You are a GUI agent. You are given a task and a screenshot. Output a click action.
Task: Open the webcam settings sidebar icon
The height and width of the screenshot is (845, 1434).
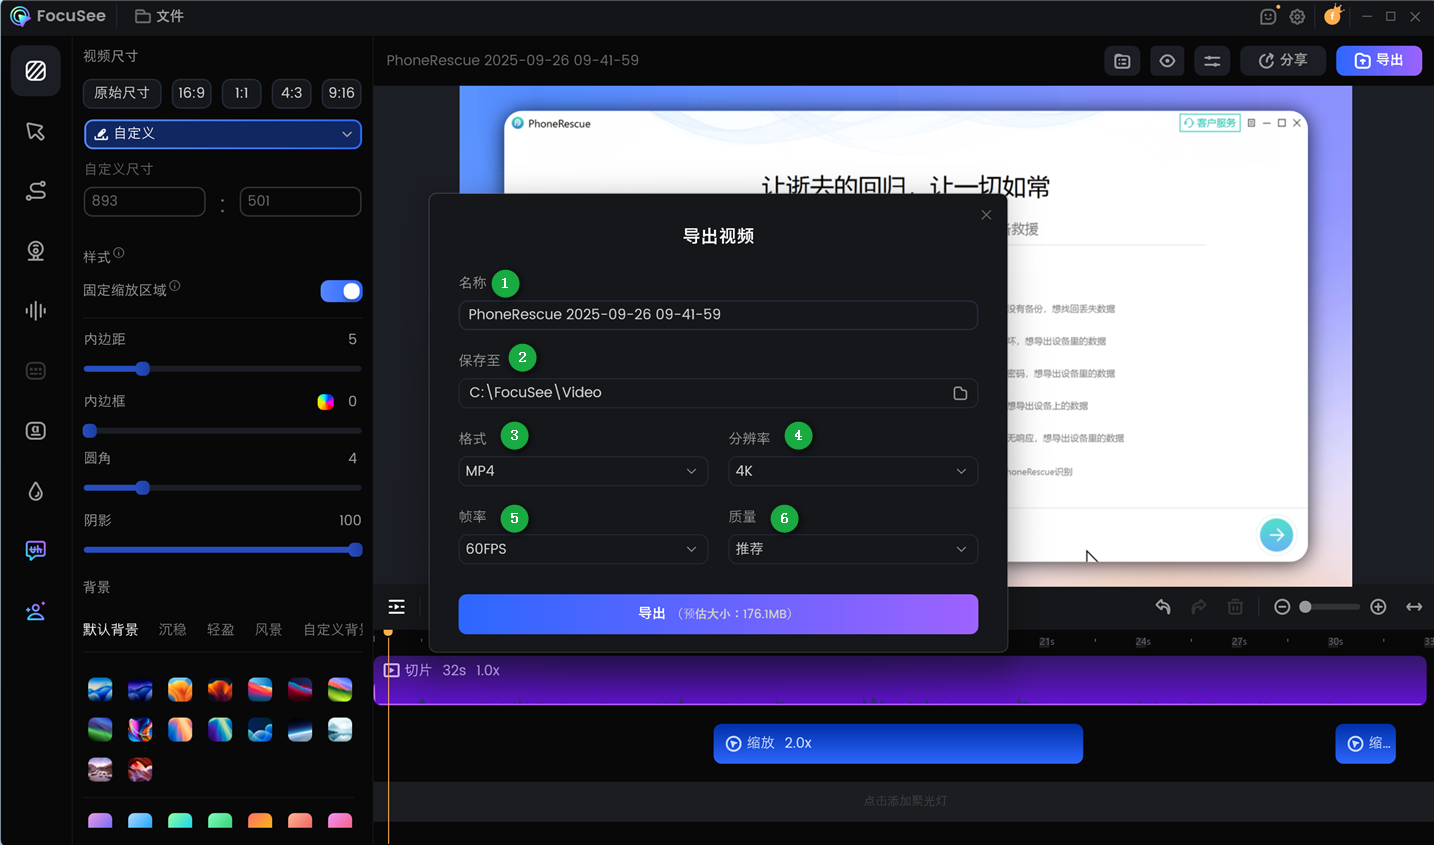coord(36,251)
